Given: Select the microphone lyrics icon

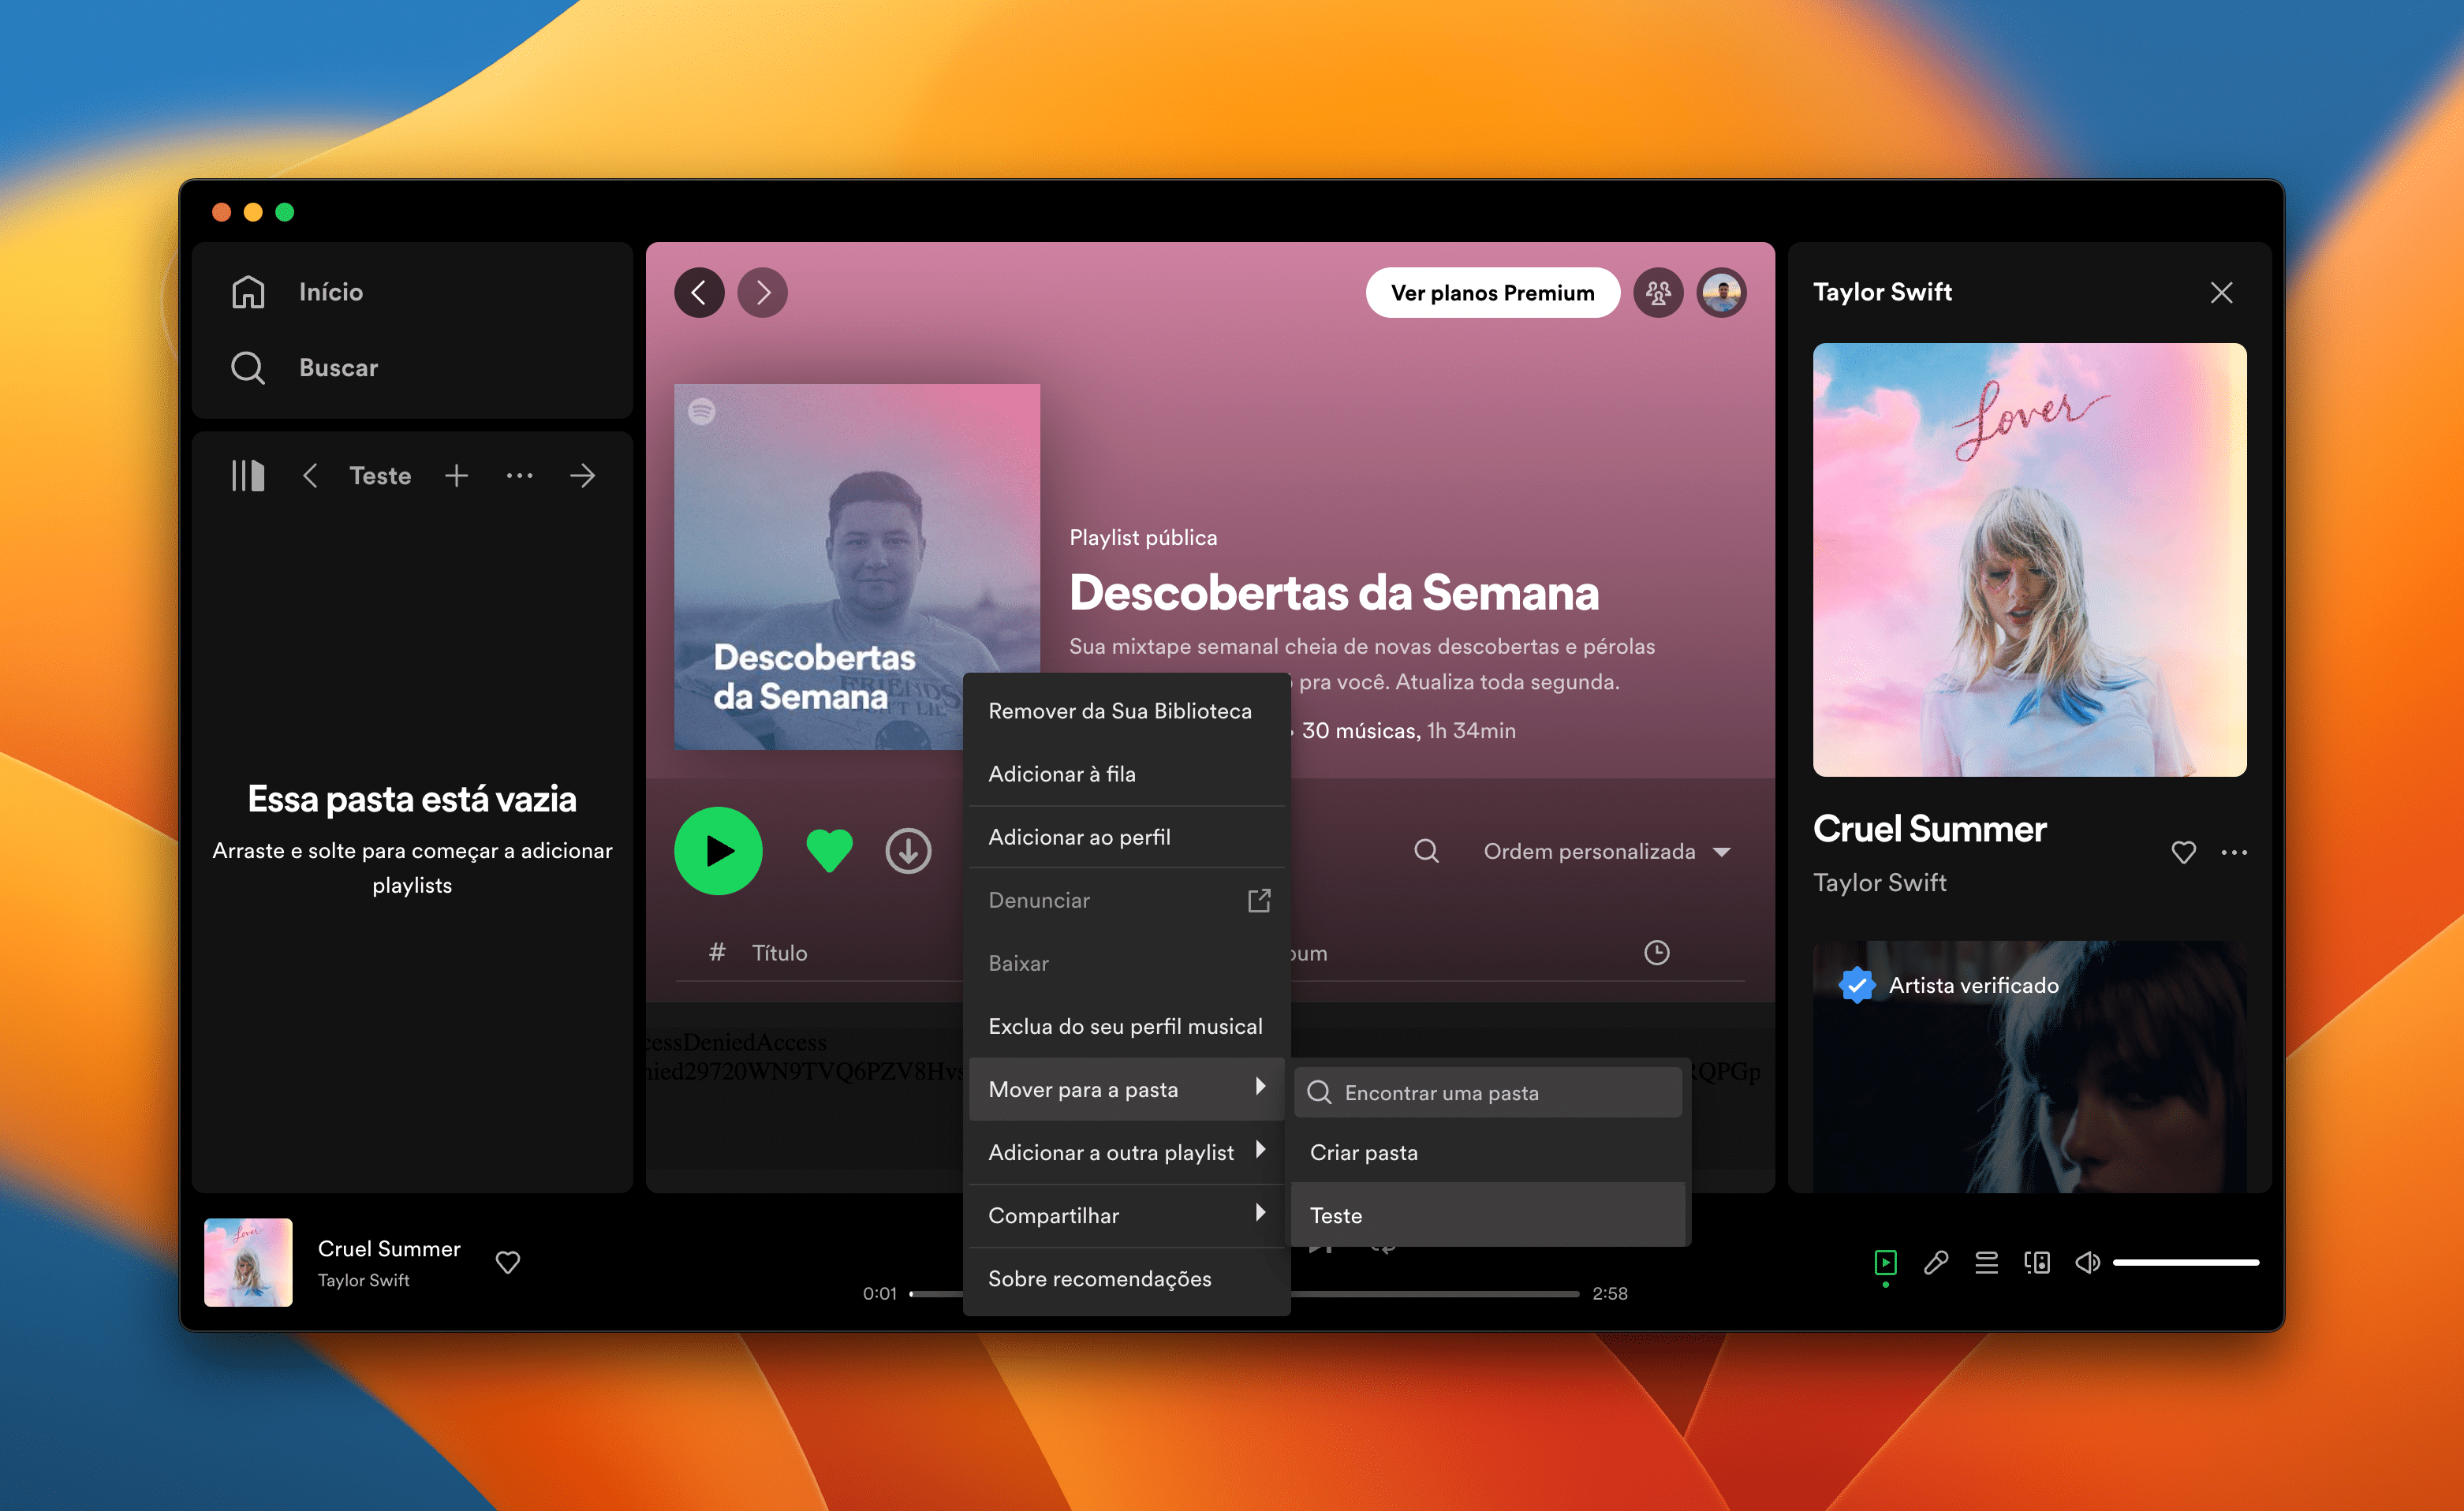Looking at the screenshot, I should click(1935, 1263).
